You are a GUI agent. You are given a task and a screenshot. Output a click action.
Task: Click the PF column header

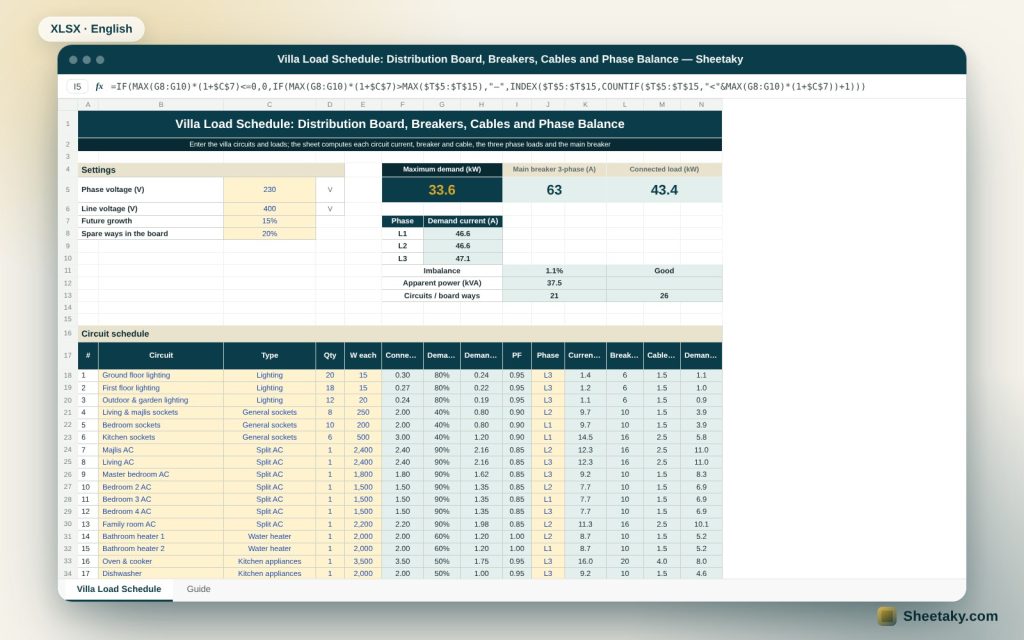coord(517,356)
